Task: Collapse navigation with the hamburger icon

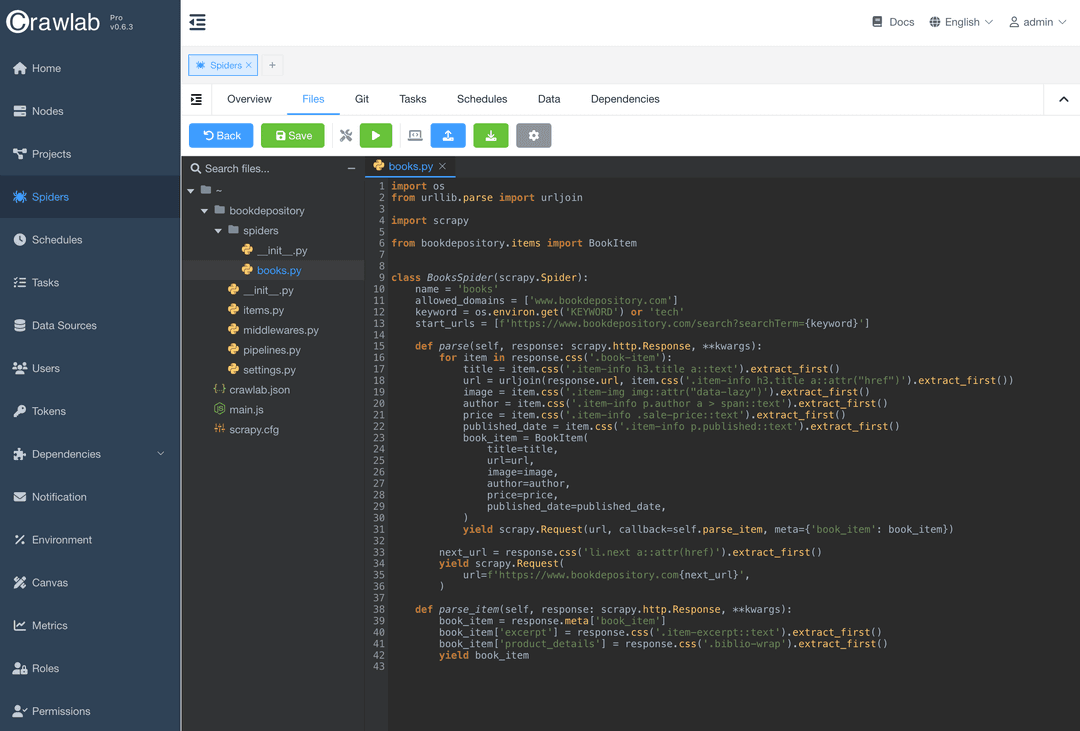Action: (x=197, y=21)
